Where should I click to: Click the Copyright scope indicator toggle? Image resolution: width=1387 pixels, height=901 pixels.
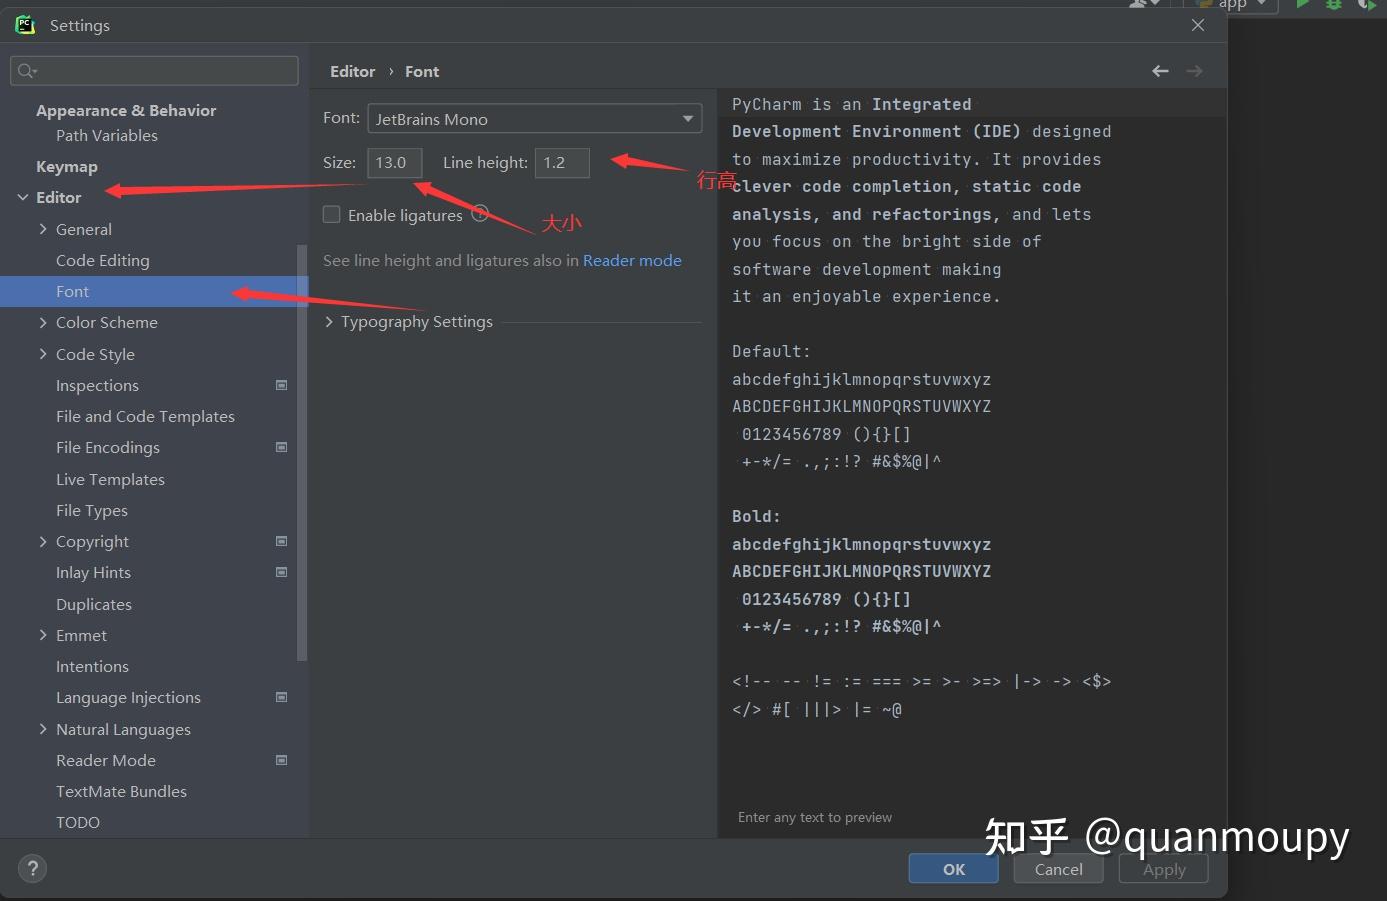click(281, 541)
